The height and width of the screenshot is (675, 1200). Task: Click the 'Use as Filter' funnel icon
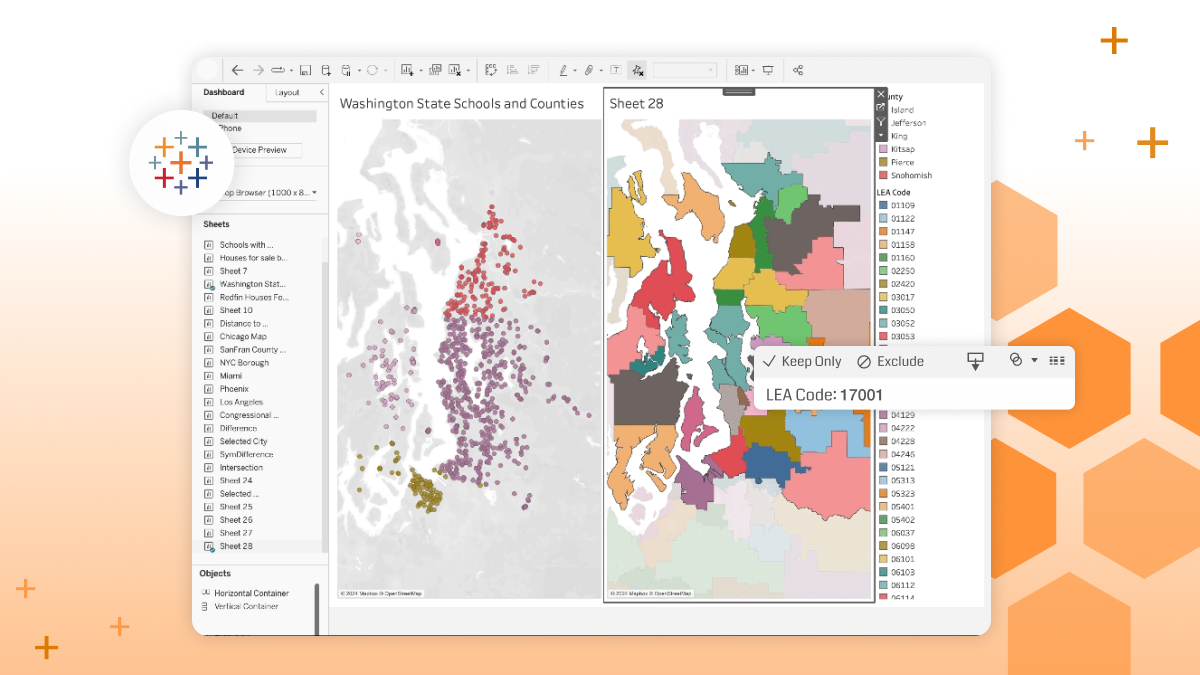tap(881, 121)
